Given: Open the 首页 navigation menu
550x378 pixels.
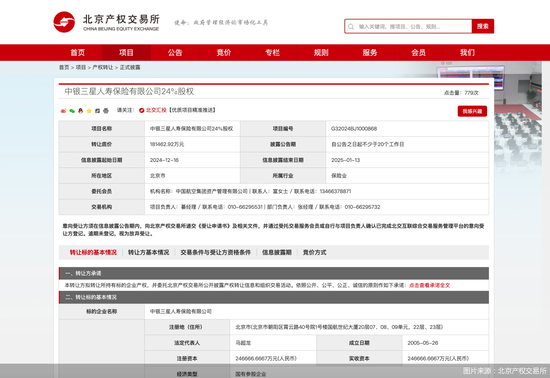Looking at the screenshot, I should click(x=78, y=53).
